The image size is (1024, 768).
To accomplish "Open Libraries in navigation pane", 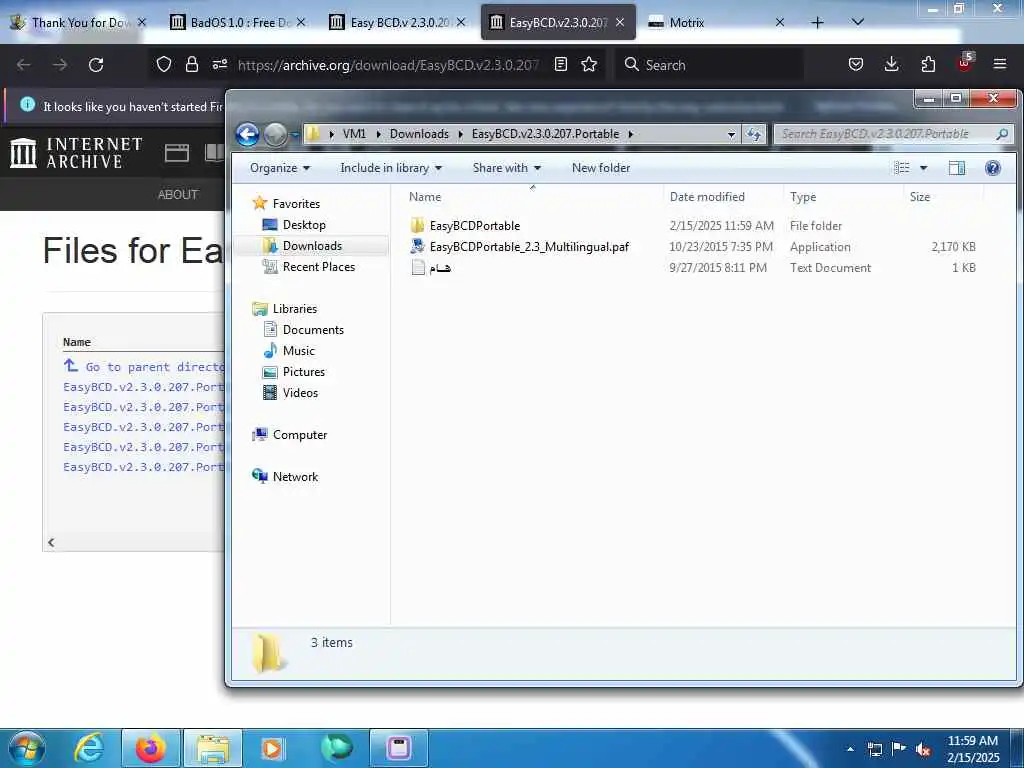I will [x=295, y=309].
